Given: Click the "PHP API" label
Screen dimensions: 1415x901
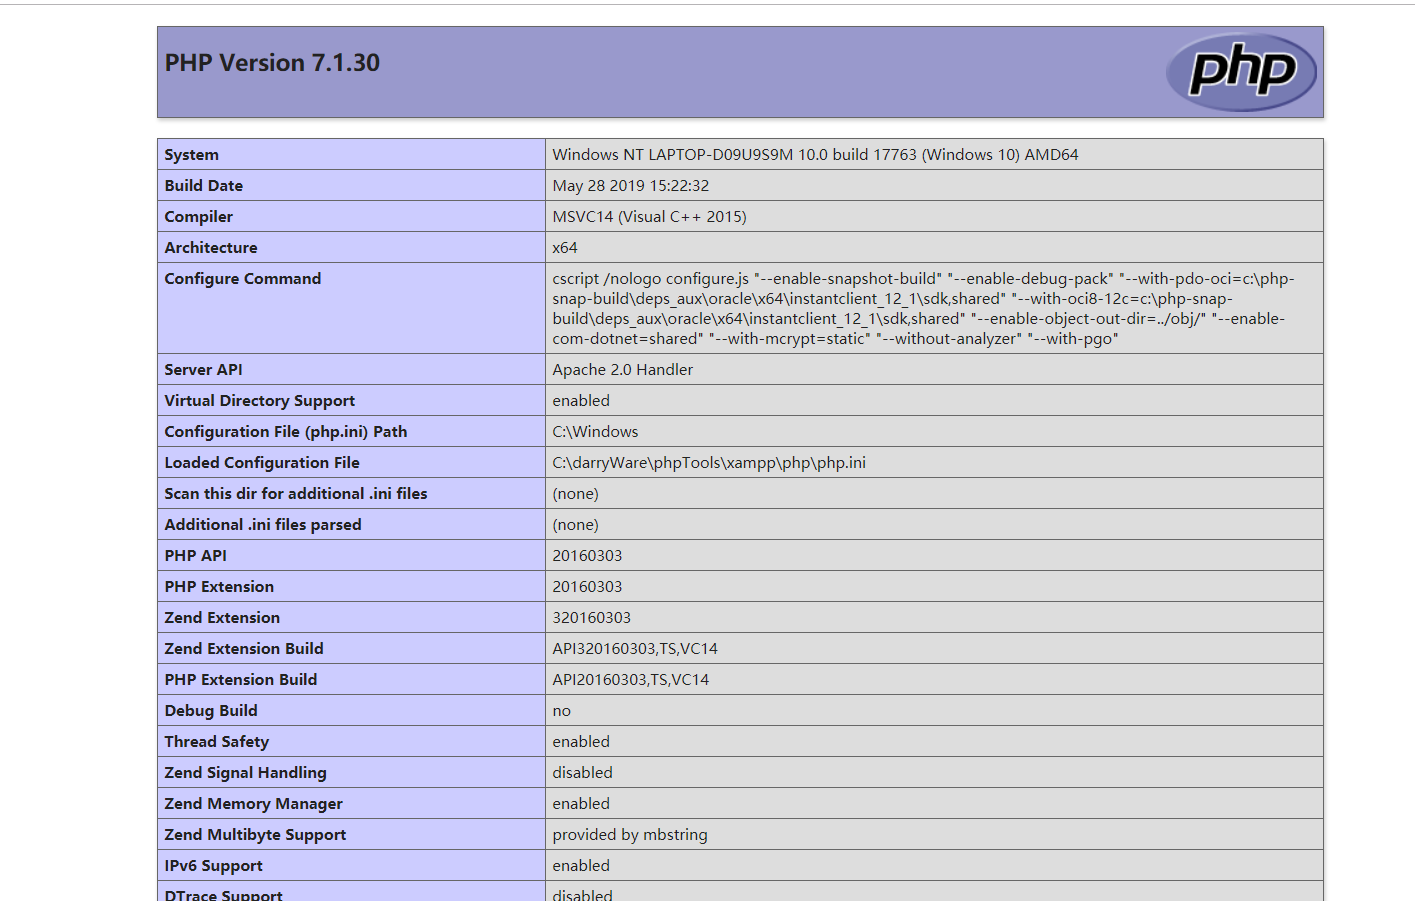Looking at the screenshot, I should [x=196, y=556].
